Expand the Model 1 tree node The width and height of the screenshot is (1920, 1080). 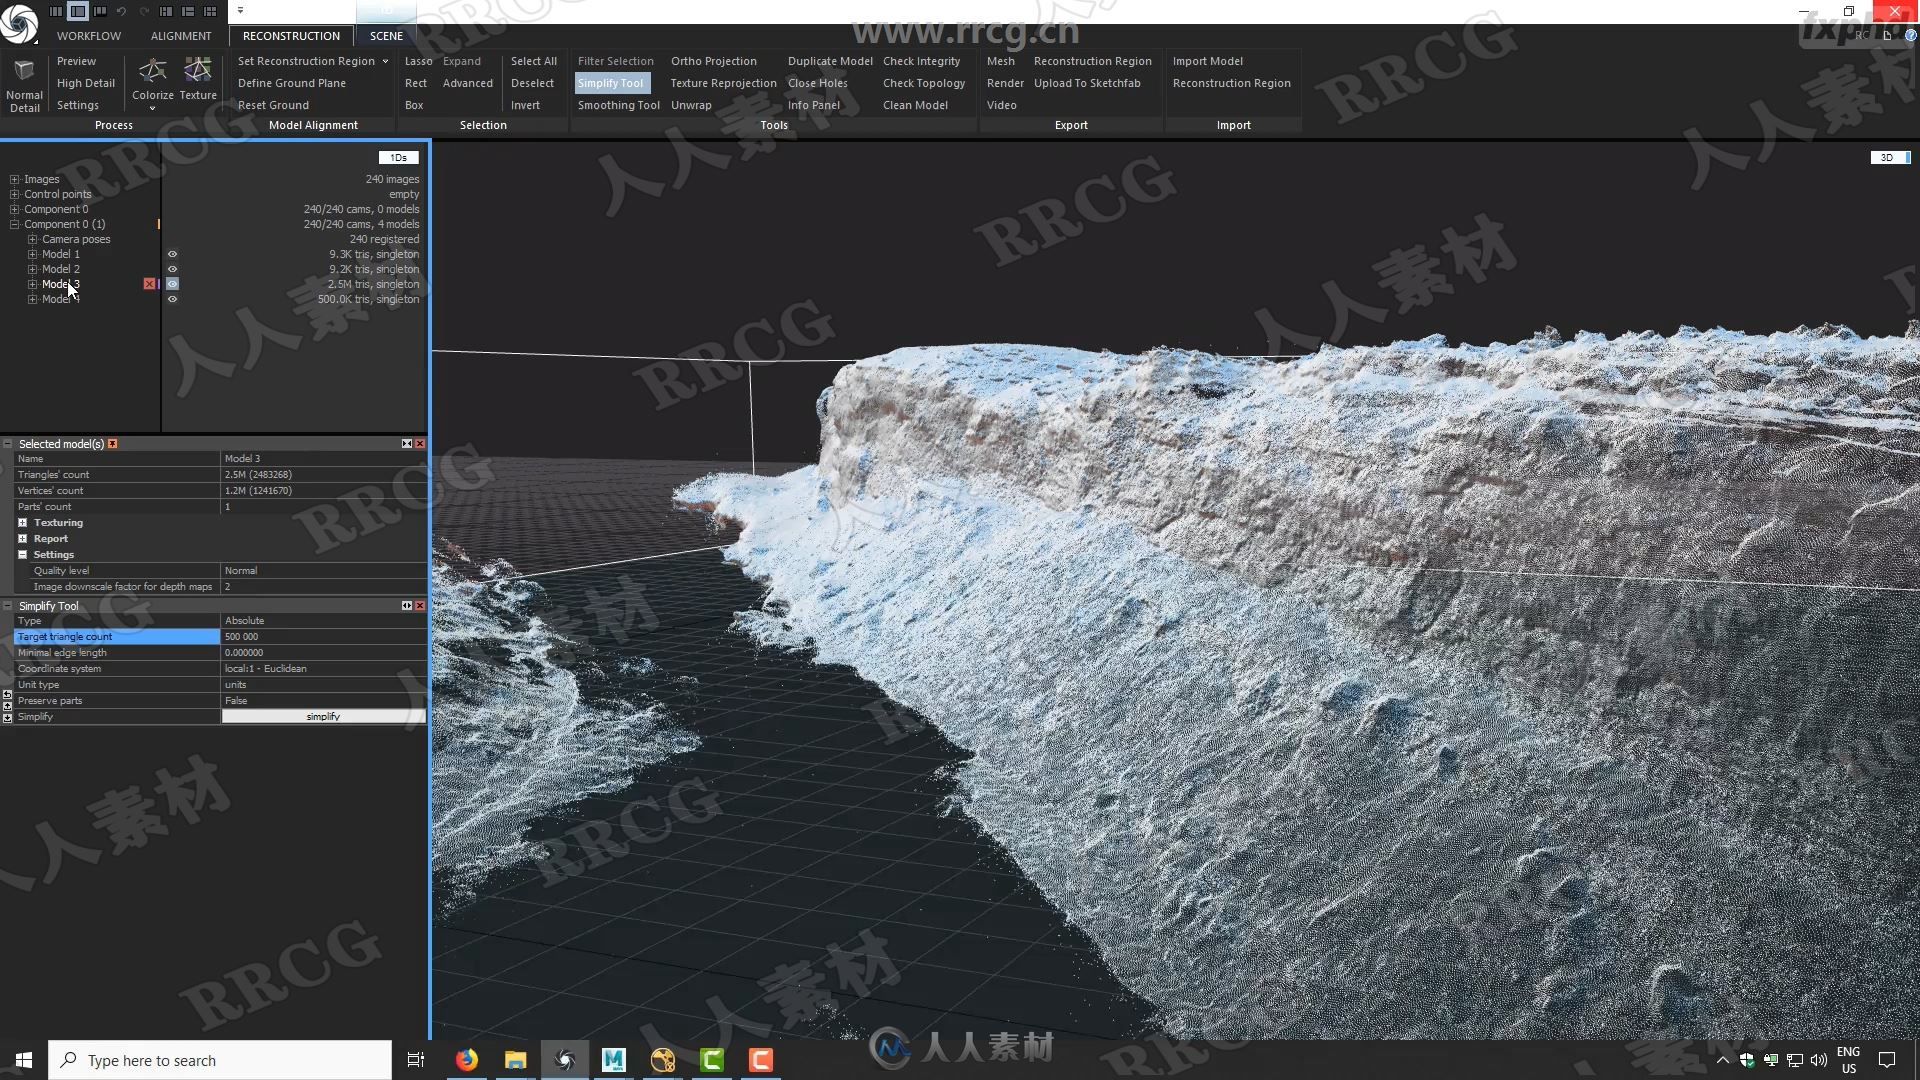click(x=33, y=254)
